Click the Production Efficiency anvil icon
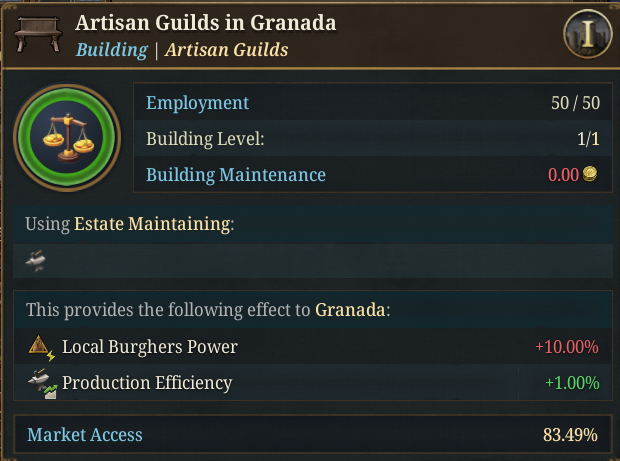 point(40,383)
